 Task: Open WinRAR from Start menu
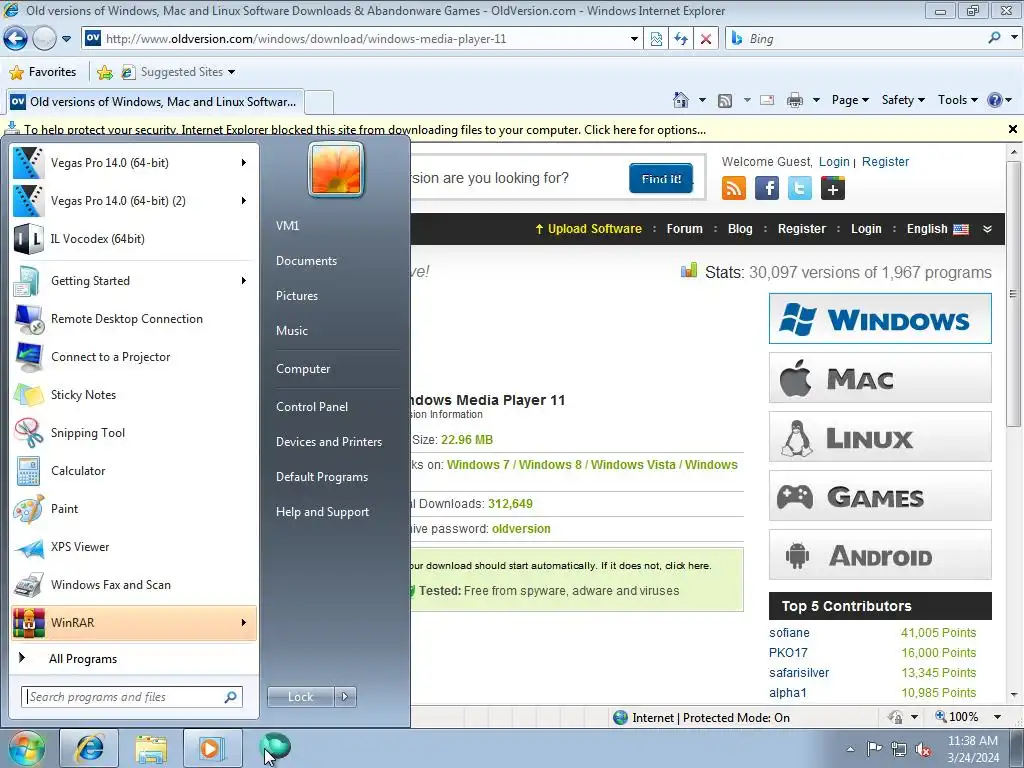point(134,622)
